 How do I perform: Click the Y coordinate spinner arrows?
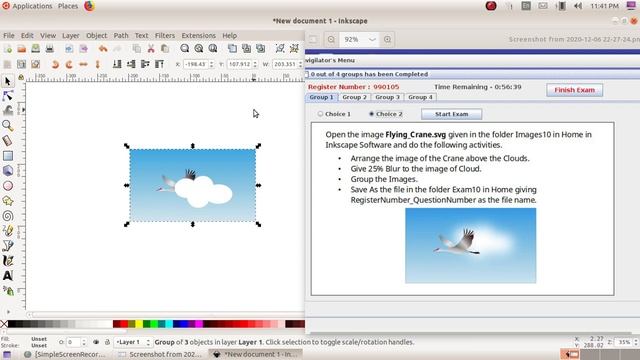[255, 64]
